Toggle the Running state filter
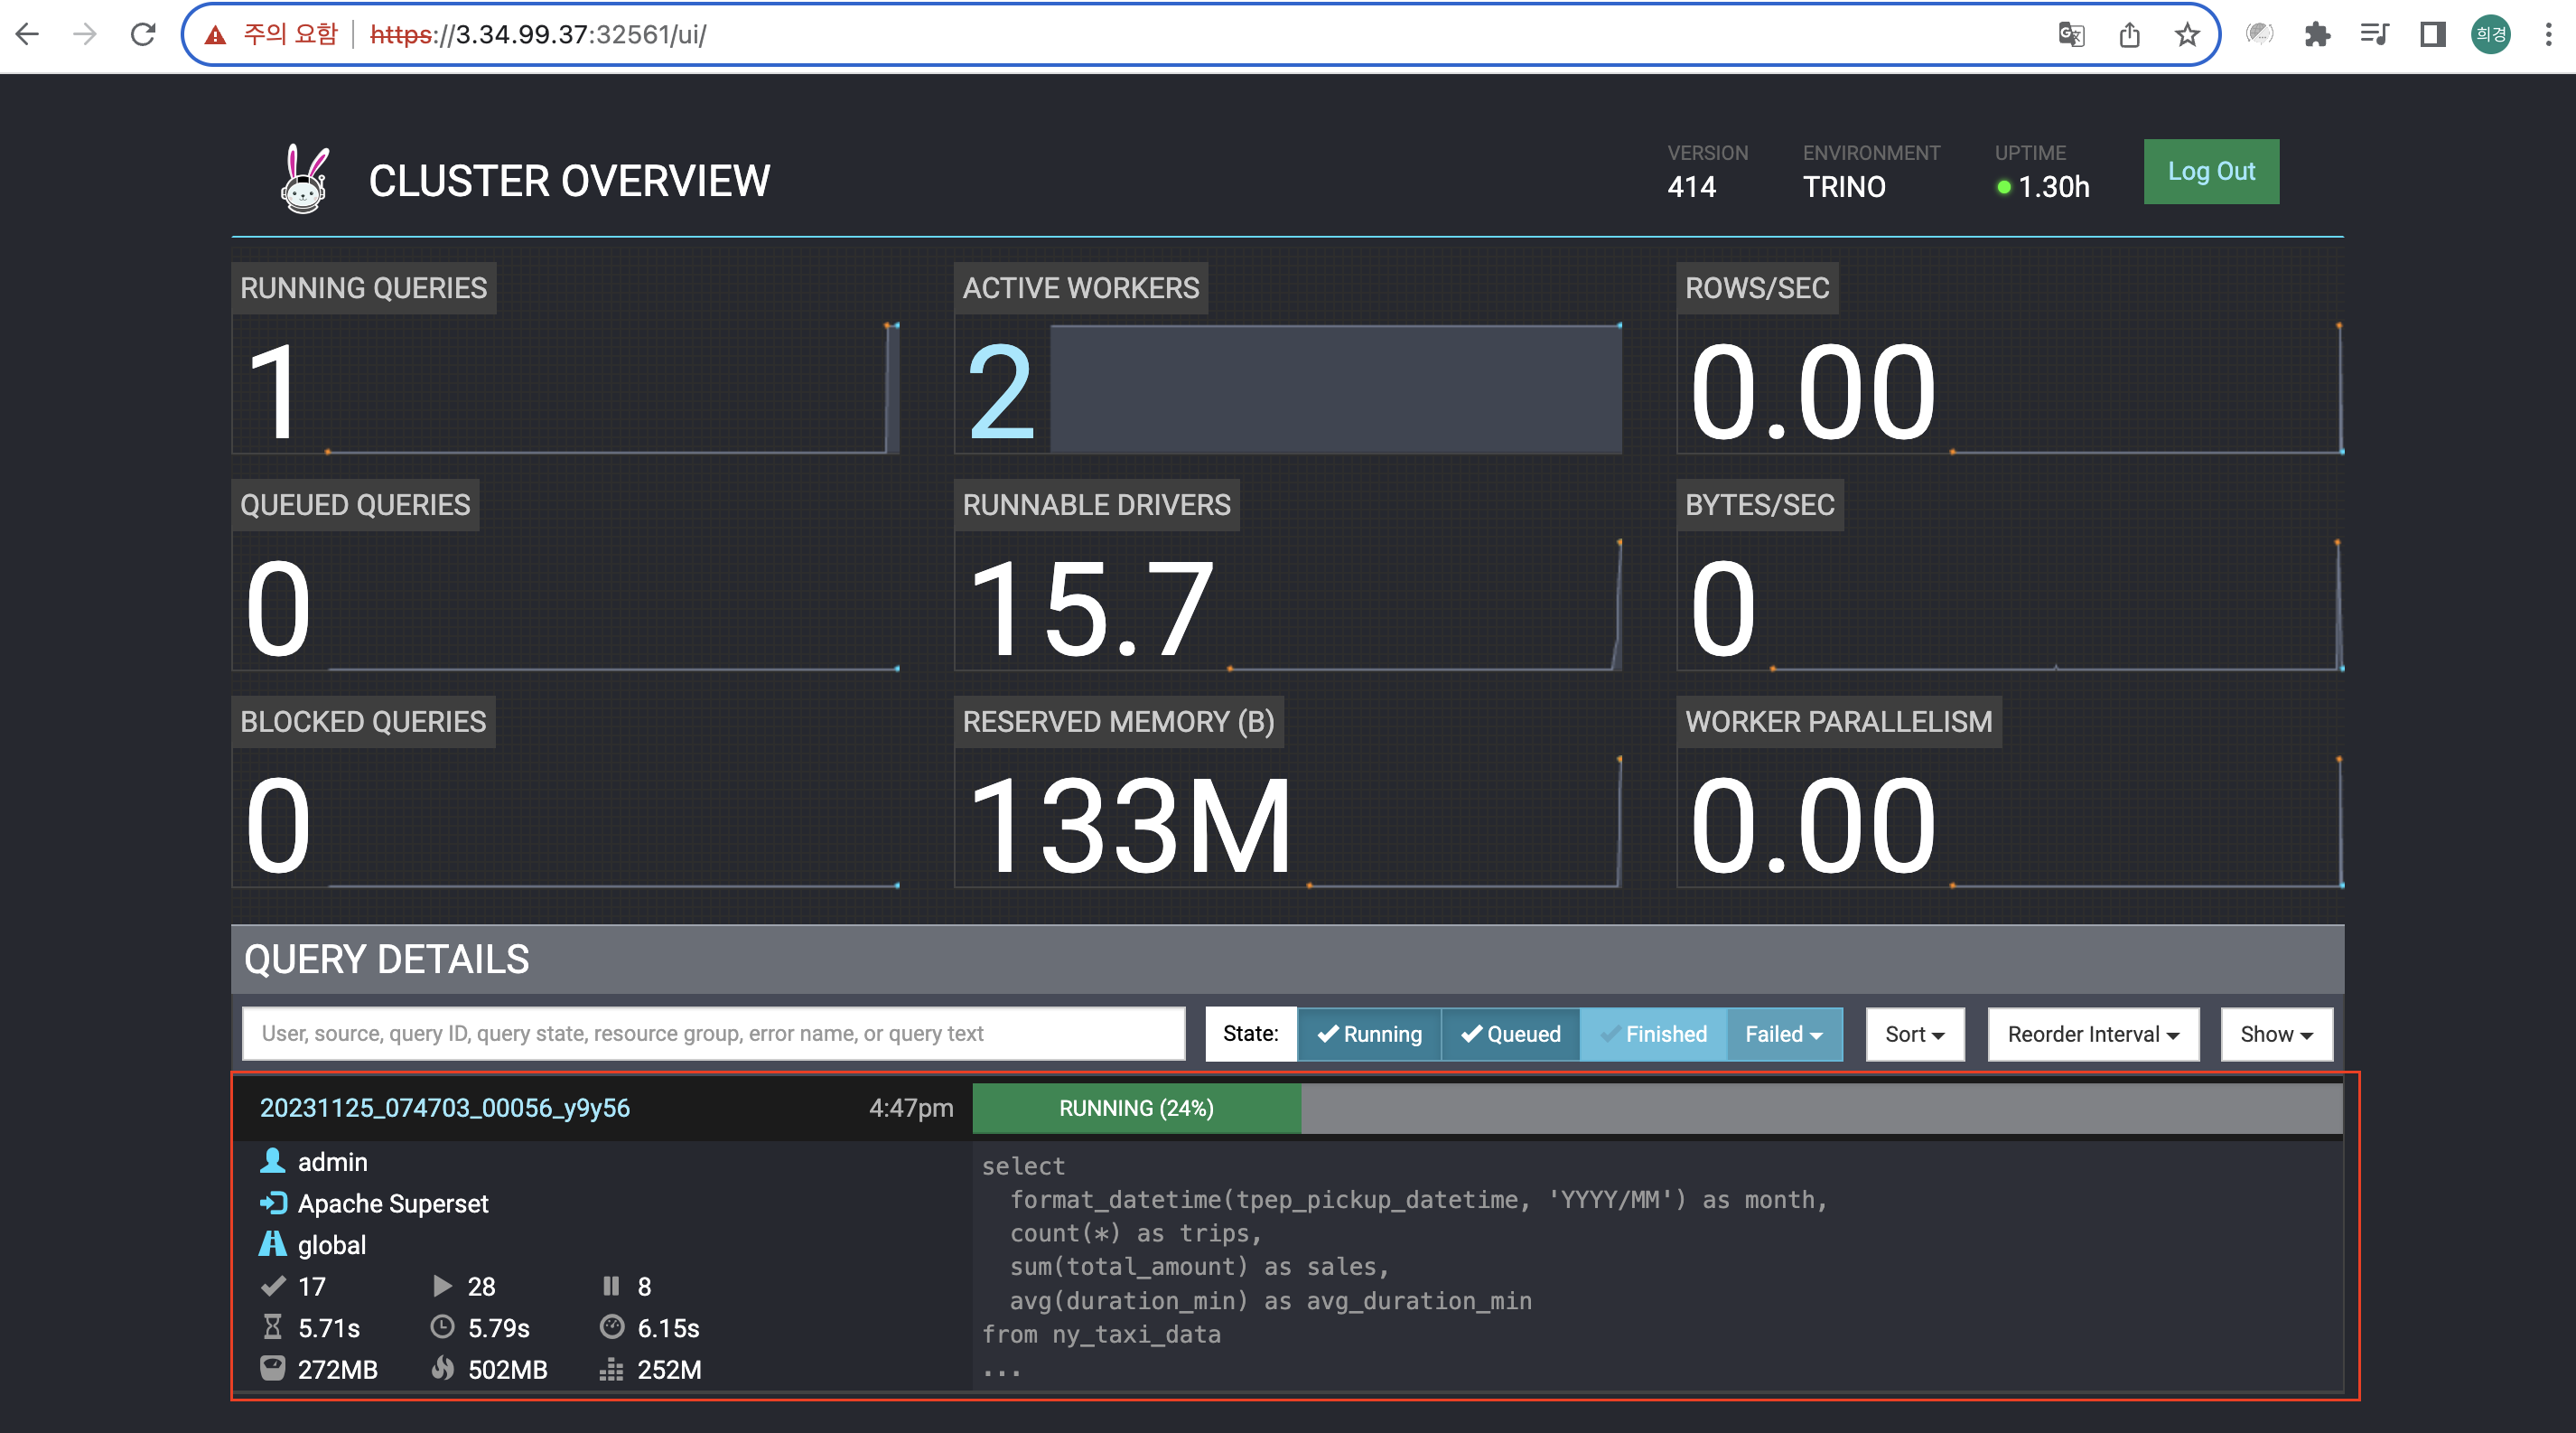The image size is (2576, 1433). coord(1369,1034)
